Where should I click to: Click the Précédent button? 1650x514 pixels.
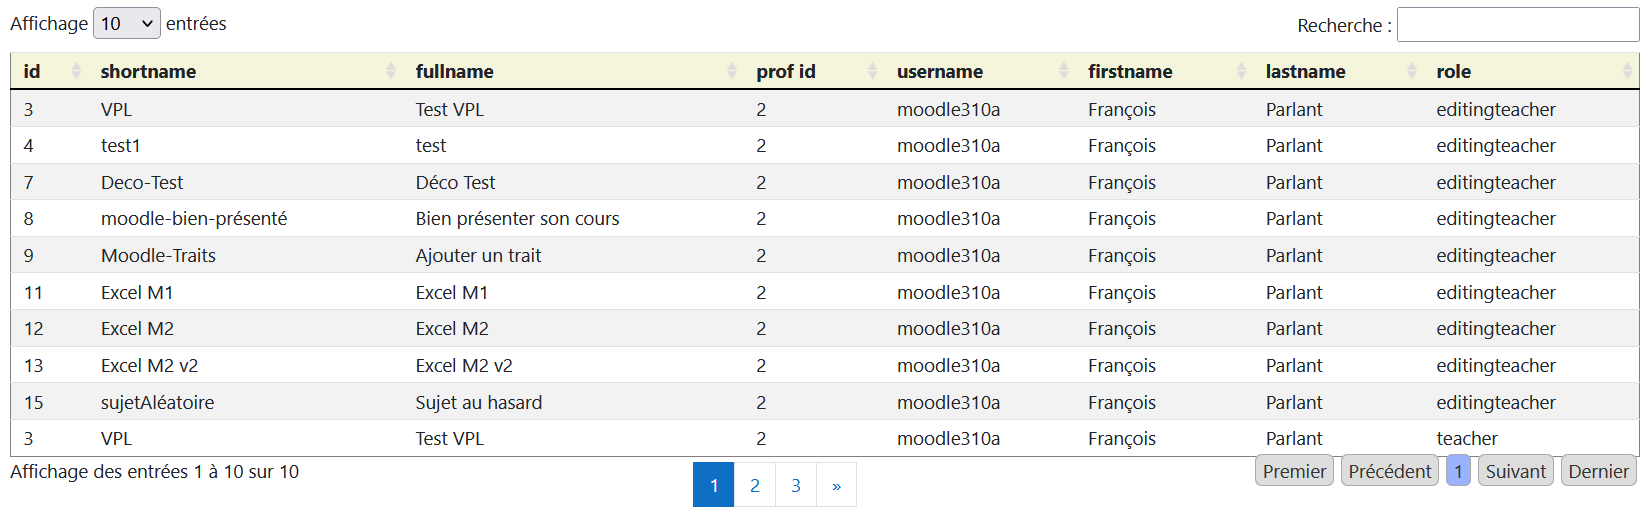(1390, 471)
